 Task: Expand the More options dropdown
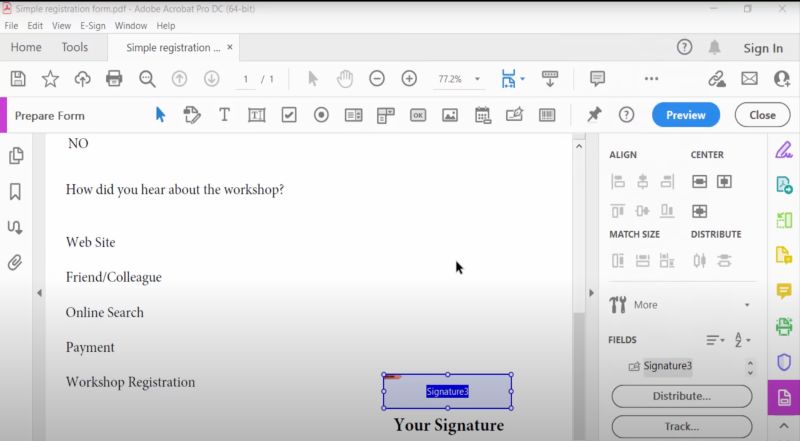[746, 305]
